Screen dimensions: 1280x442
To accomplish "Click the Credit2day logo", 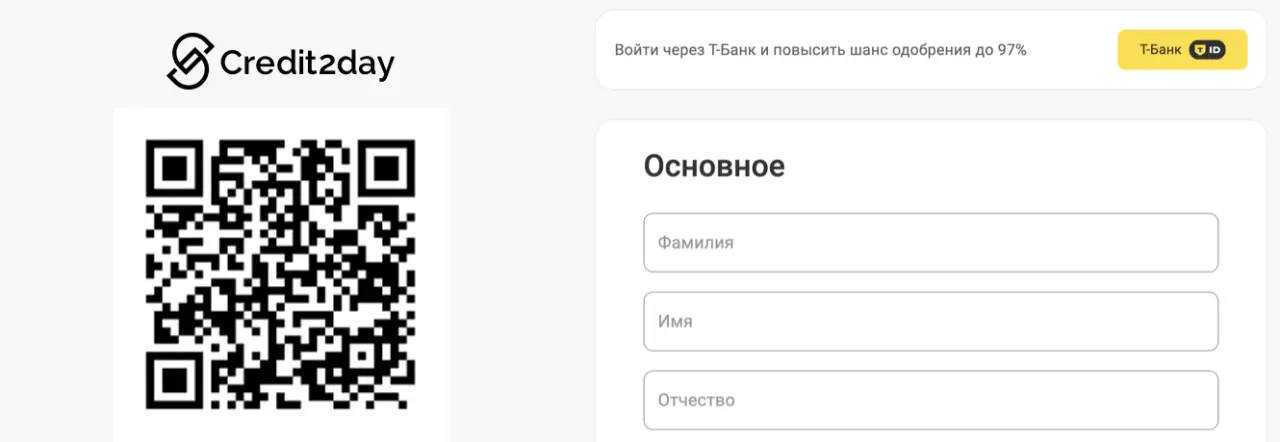I will [281, 62].
